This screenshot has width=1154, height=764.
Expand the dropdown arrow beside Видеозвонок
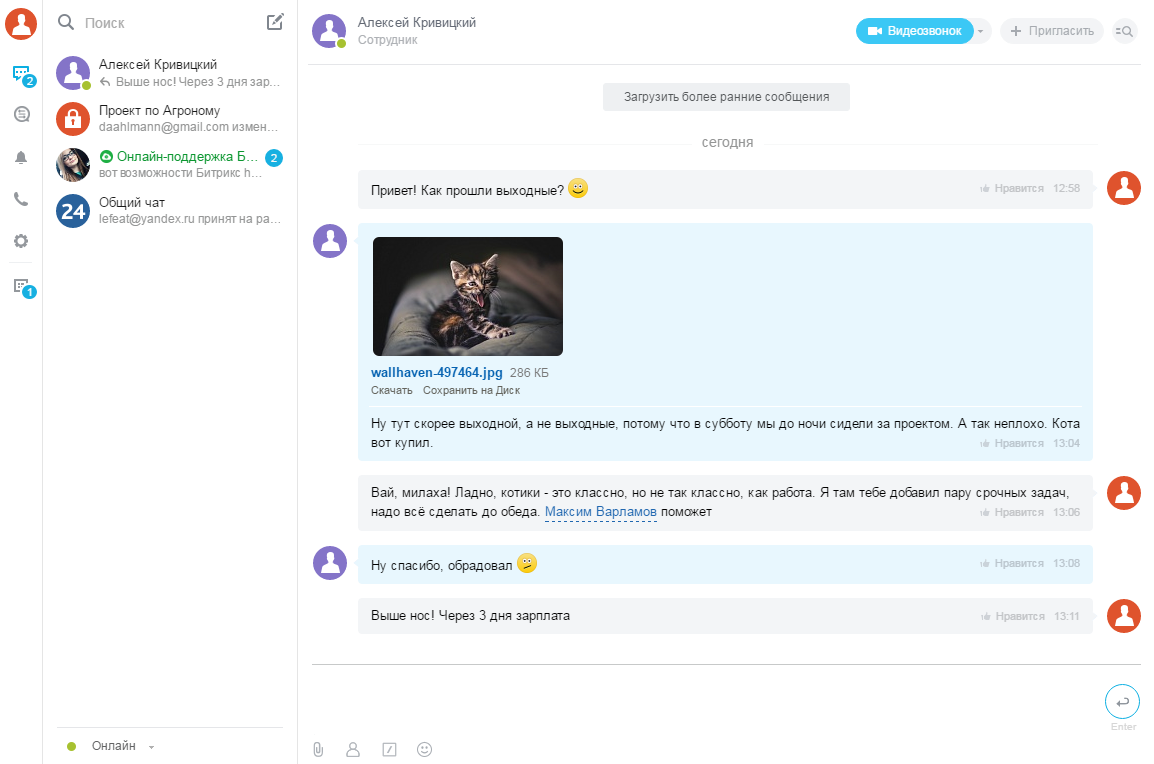click(x=981, y=31)
